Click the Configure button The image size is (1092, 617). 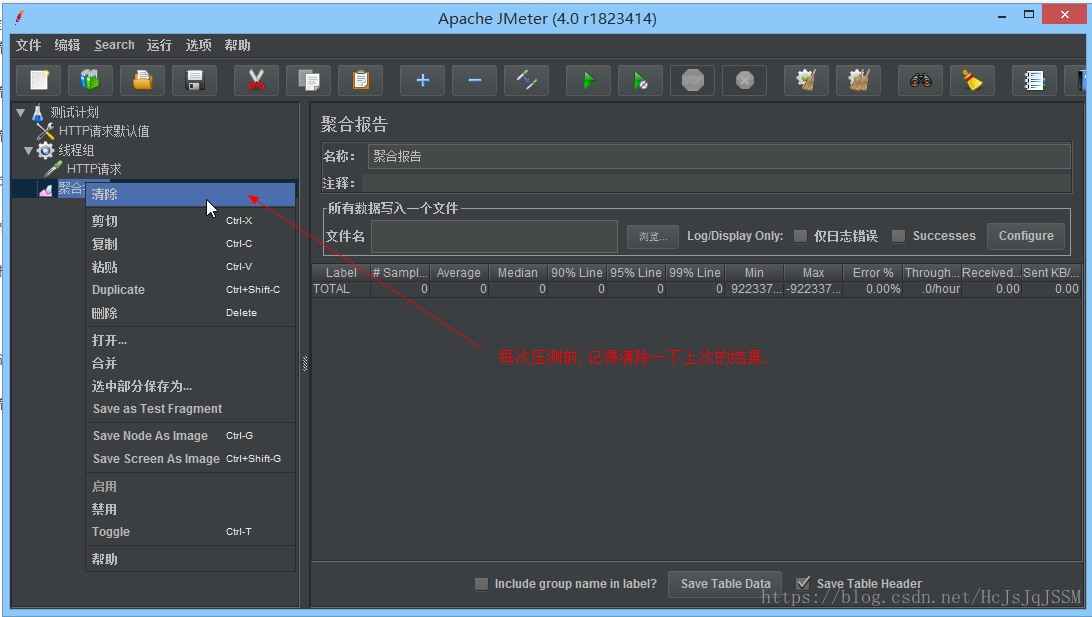point(1026,236)
